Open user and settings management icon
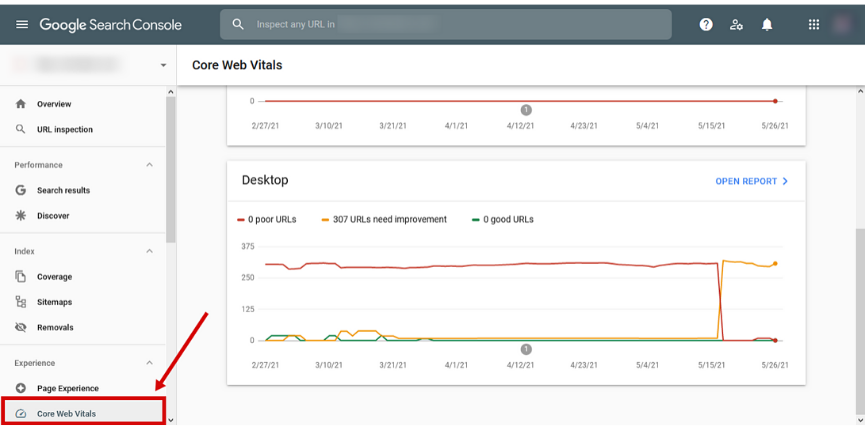This screenshot has width=865, height=428. (736, 24)
